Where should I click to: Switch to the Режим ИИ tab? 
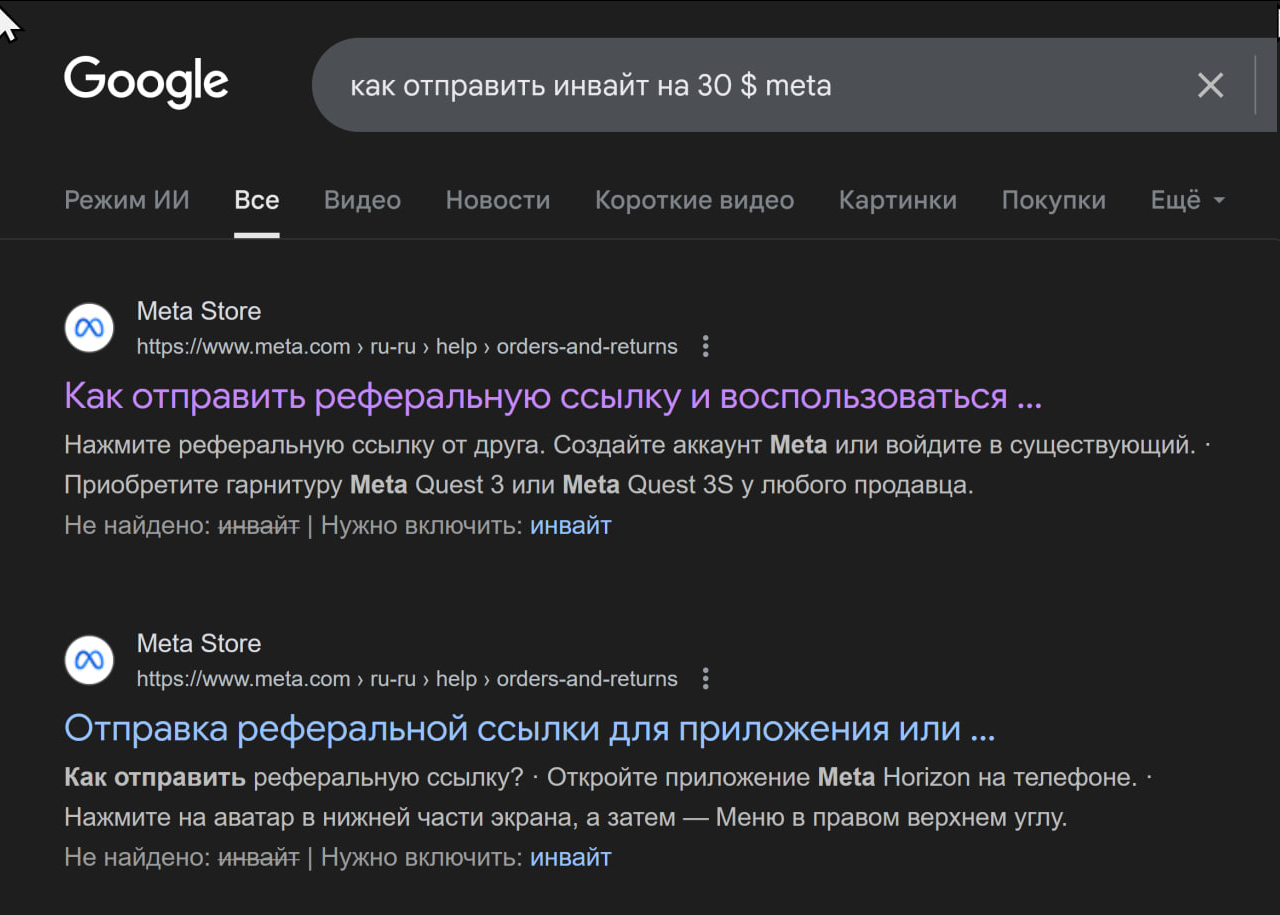click(x=126, y=200)
